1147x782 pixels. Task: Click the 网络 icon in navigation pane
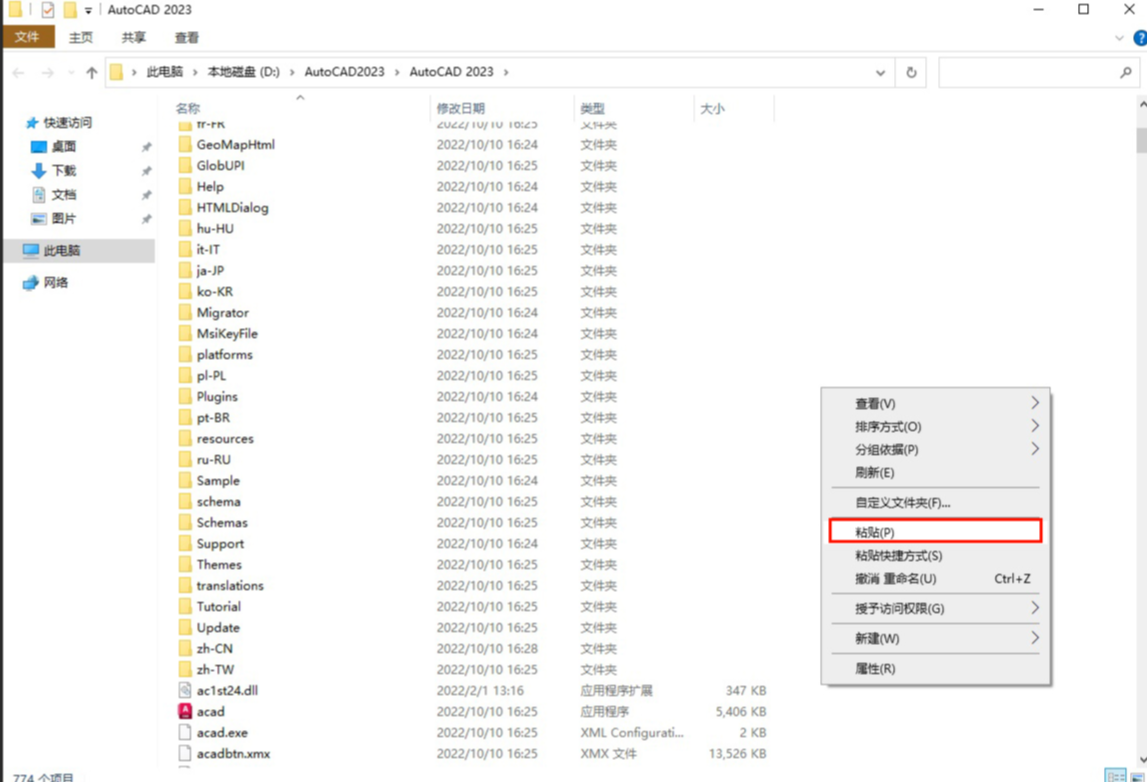tap(31, 283)
